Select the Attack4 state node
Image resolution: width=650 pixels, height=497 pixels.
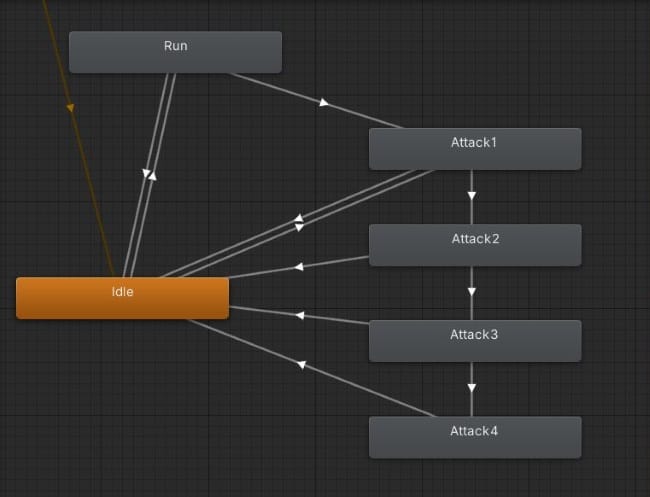point(475,437)
